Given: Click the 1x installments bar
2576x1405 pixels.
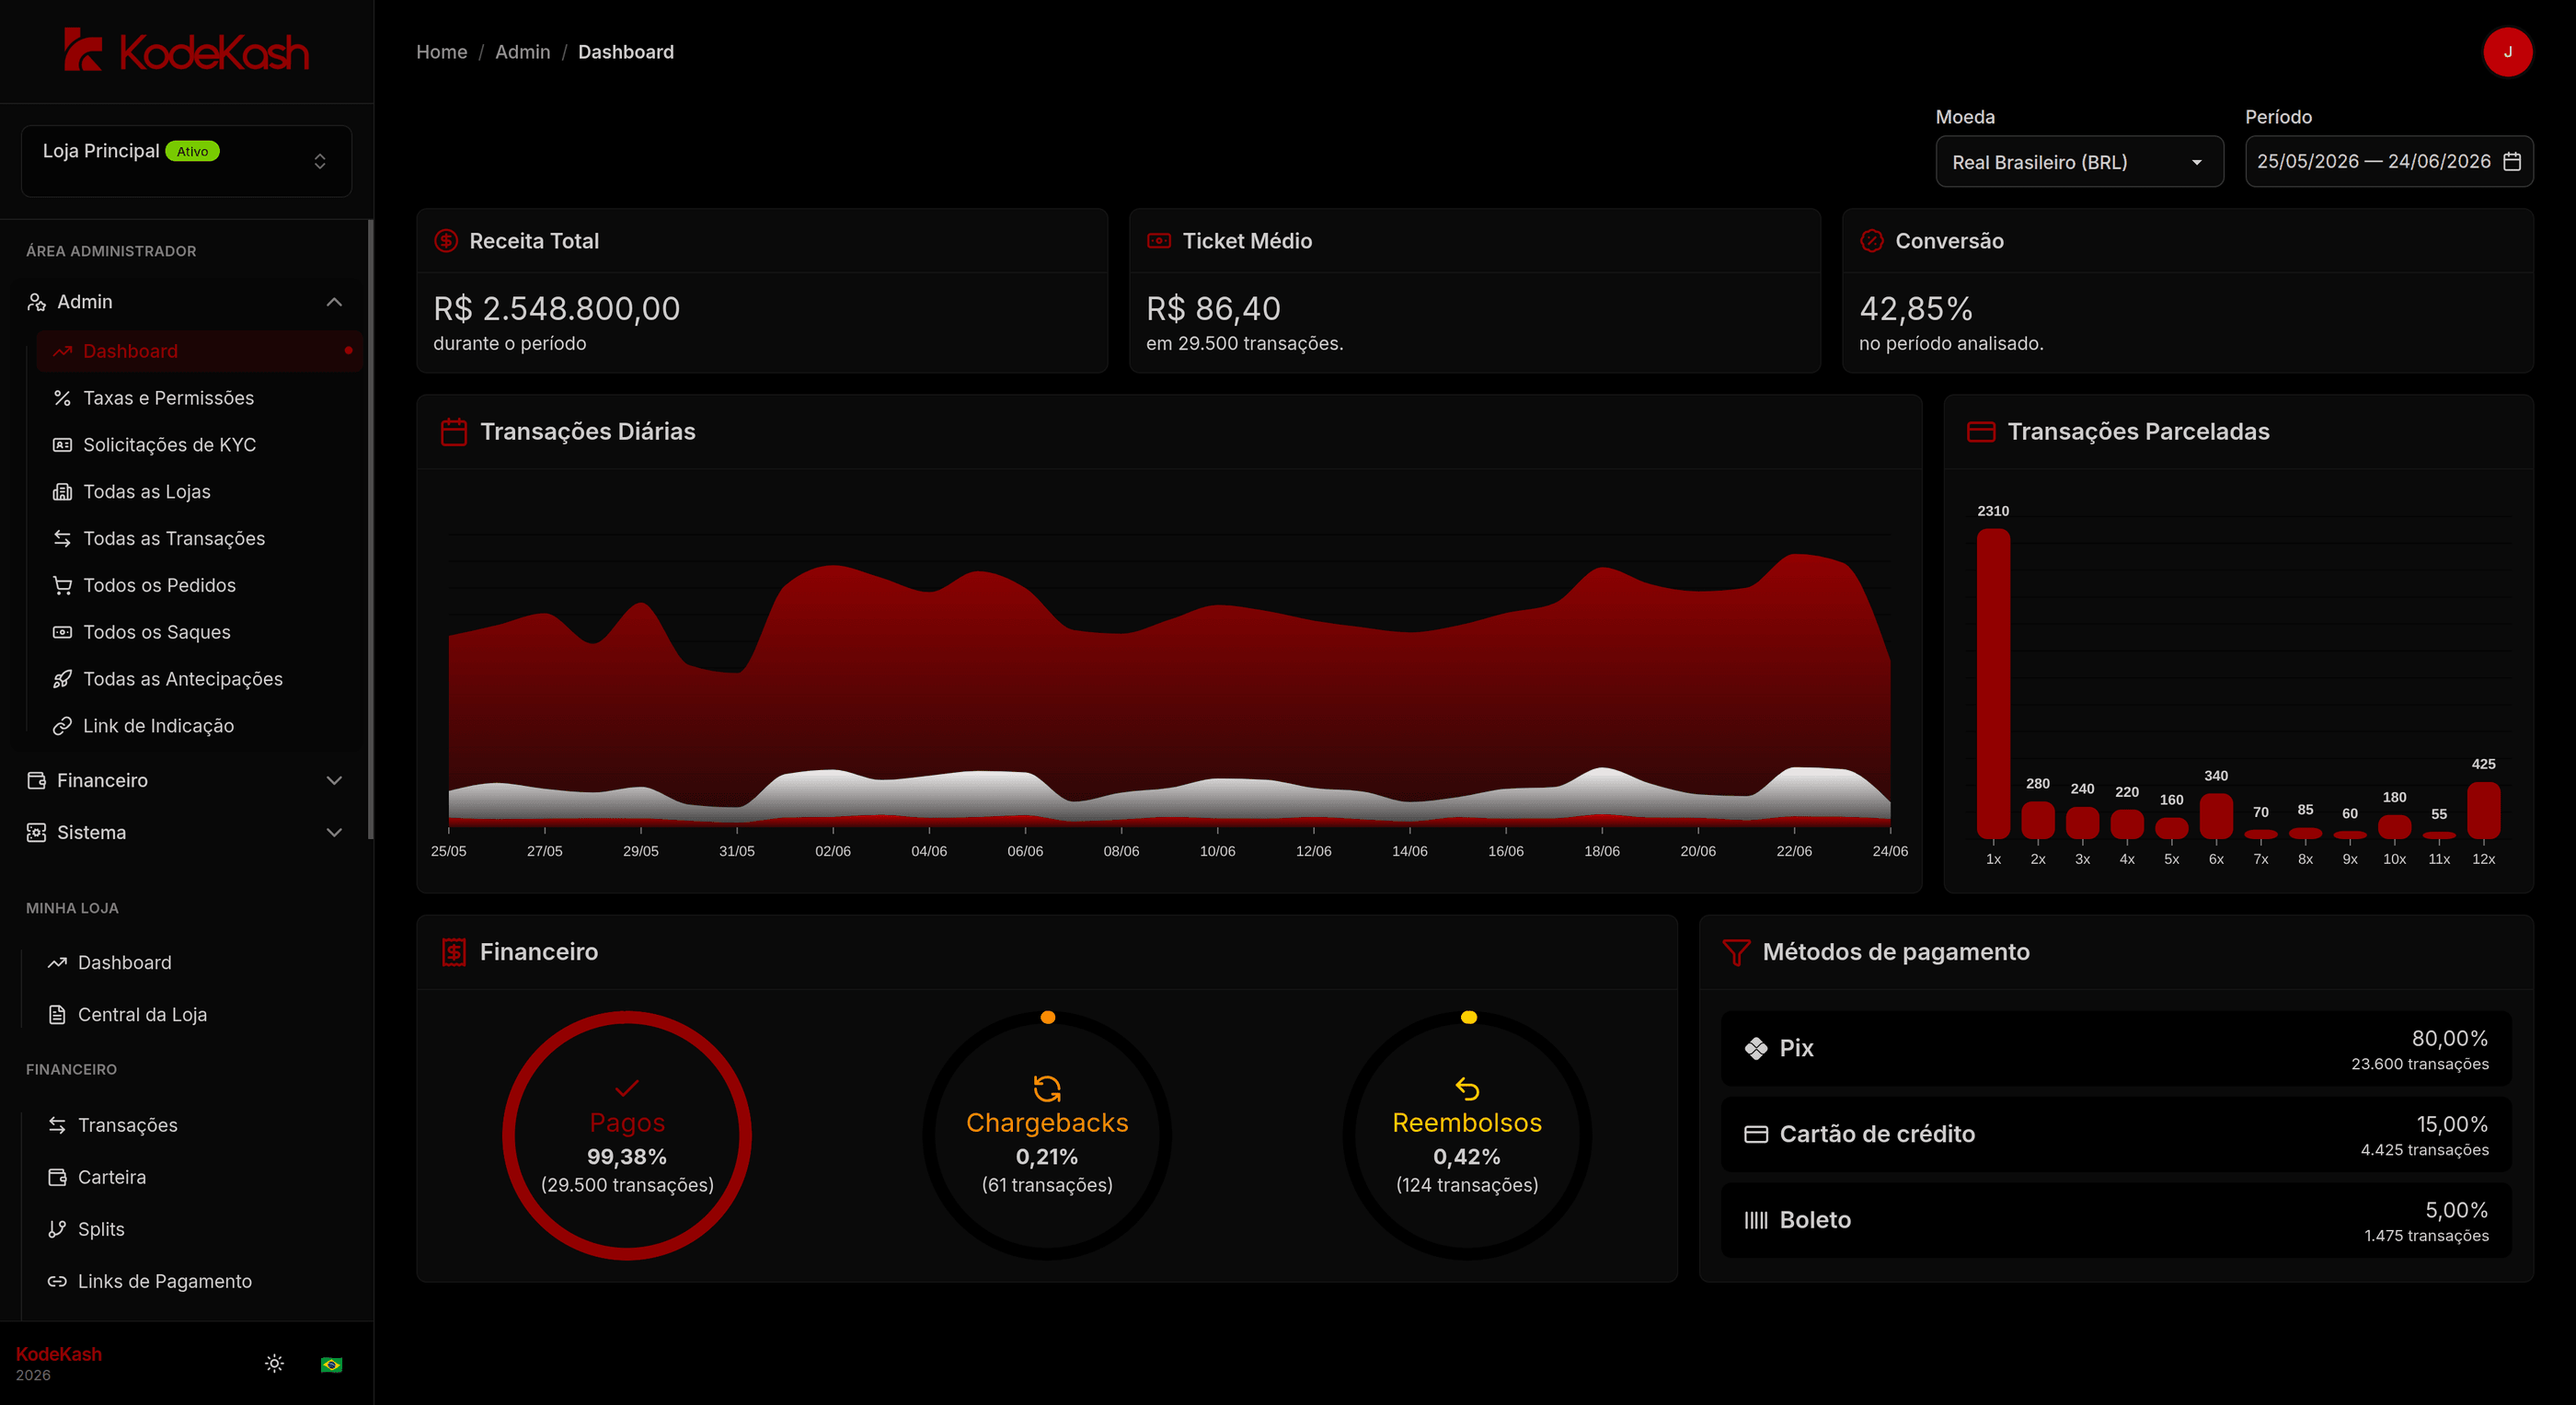Looking at the screenshot, I should coord(1993,684).
